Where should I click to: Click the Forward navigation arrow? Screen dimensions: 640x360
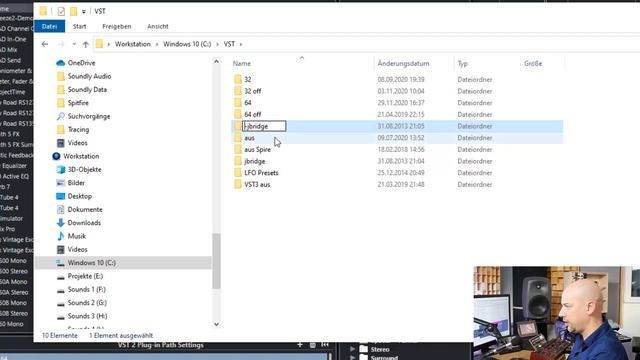(61, 44)
